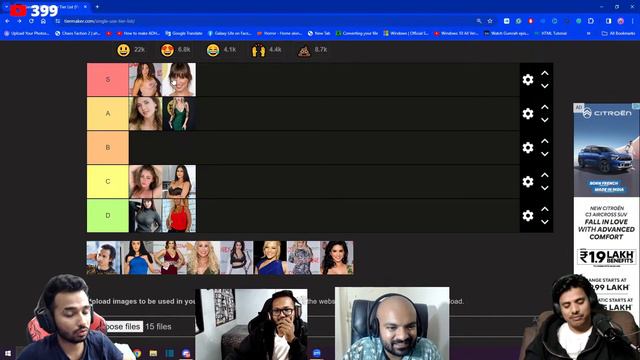640x360 pixels.
Task: Select S tier thumbnail beside the S label
Action: click(145, 80)
